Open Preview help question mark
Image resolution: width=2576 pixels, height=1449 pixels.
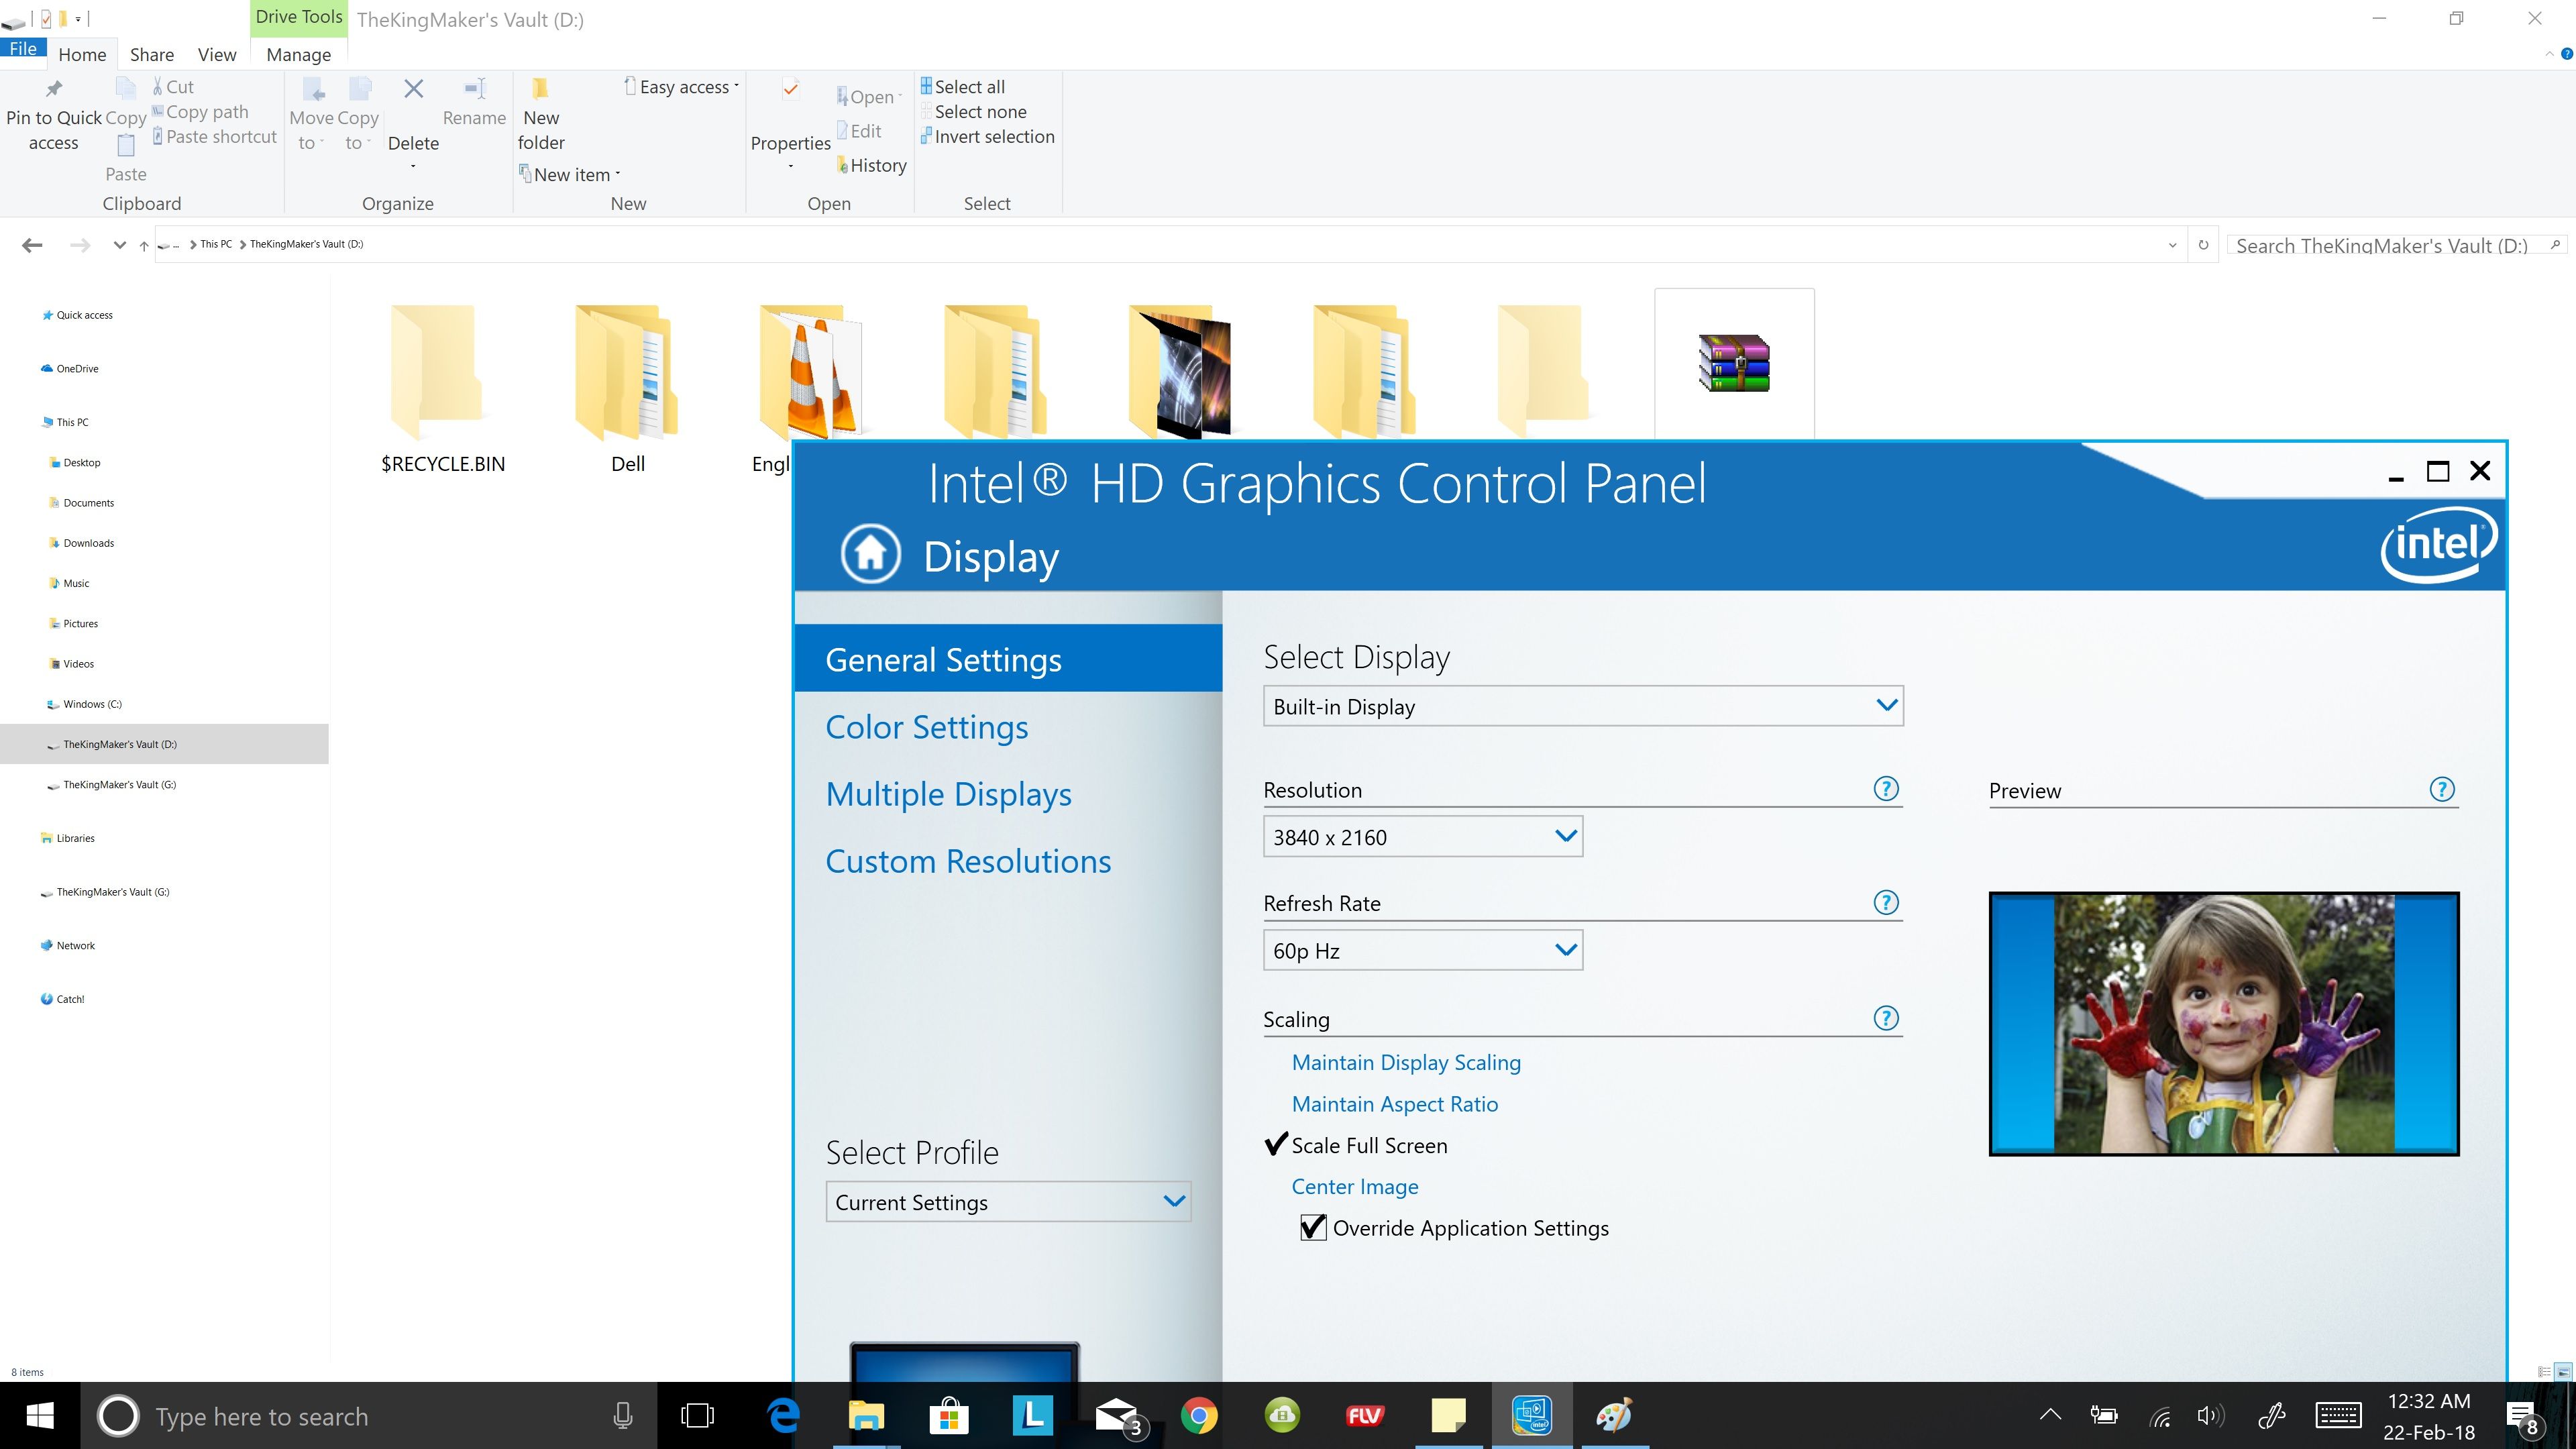2442,790
